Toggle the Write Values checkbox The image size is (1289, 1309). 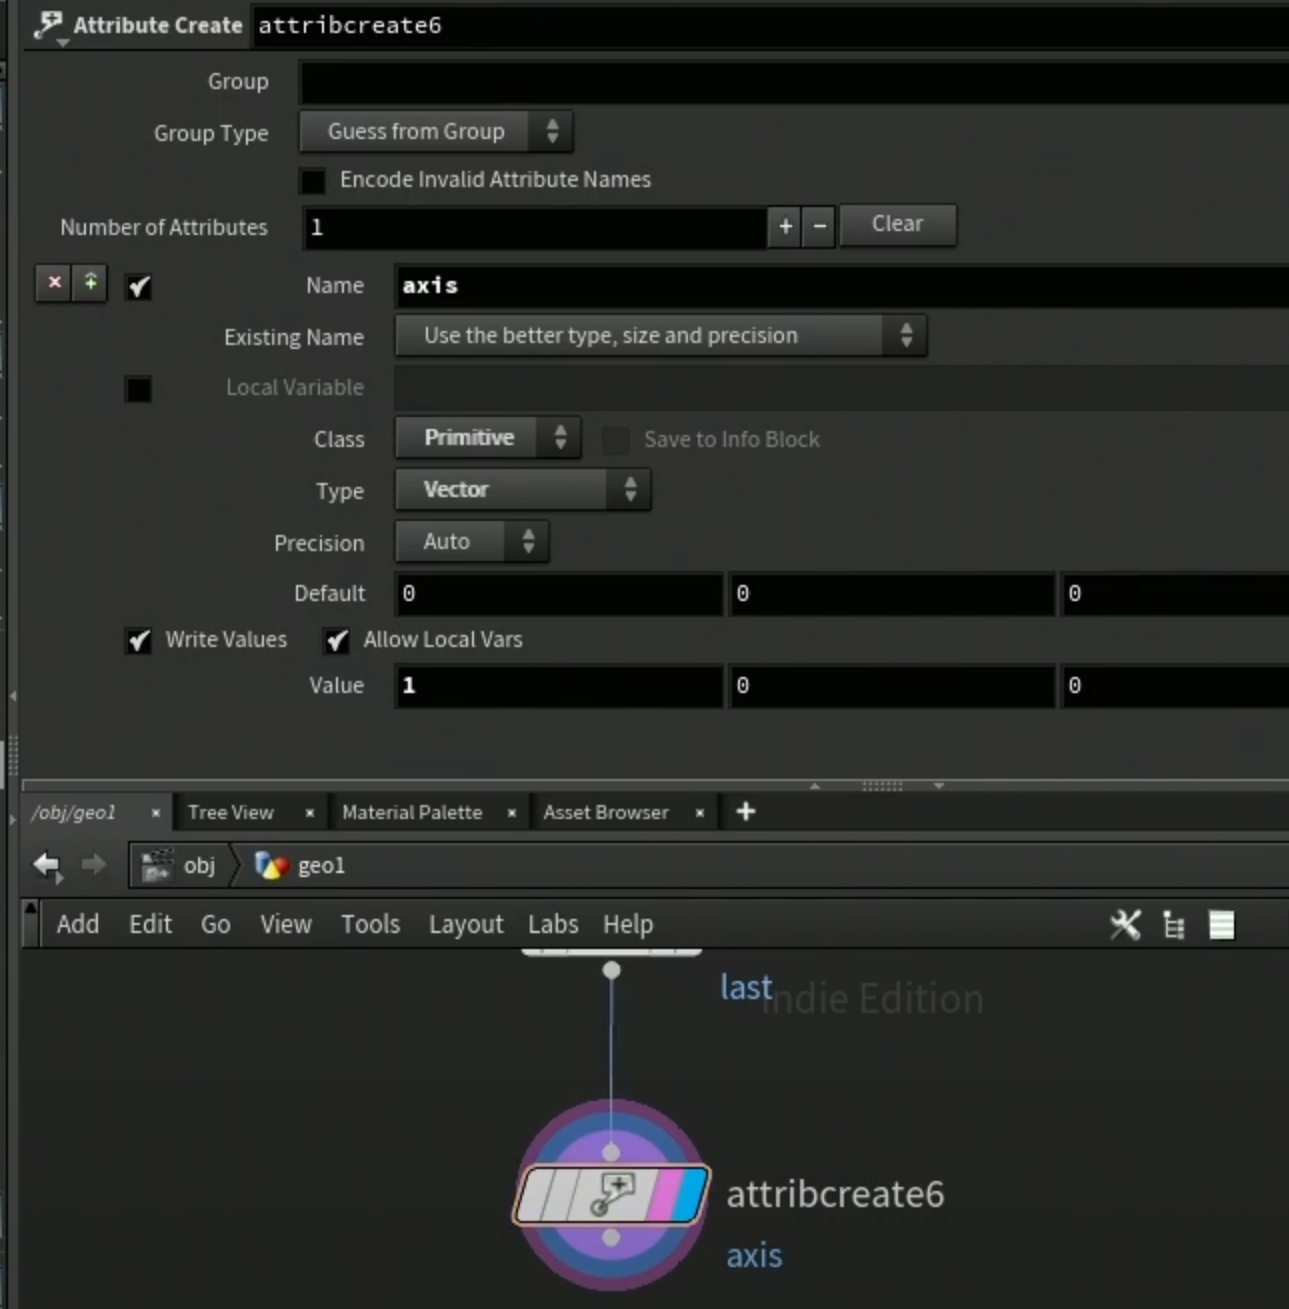(x=139, y=641)
